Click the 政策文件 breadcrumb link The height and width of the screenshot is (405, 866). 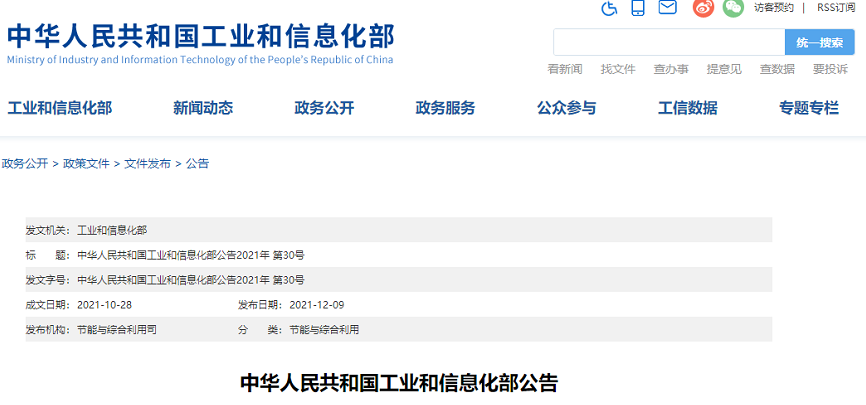[x=86, y=164]
